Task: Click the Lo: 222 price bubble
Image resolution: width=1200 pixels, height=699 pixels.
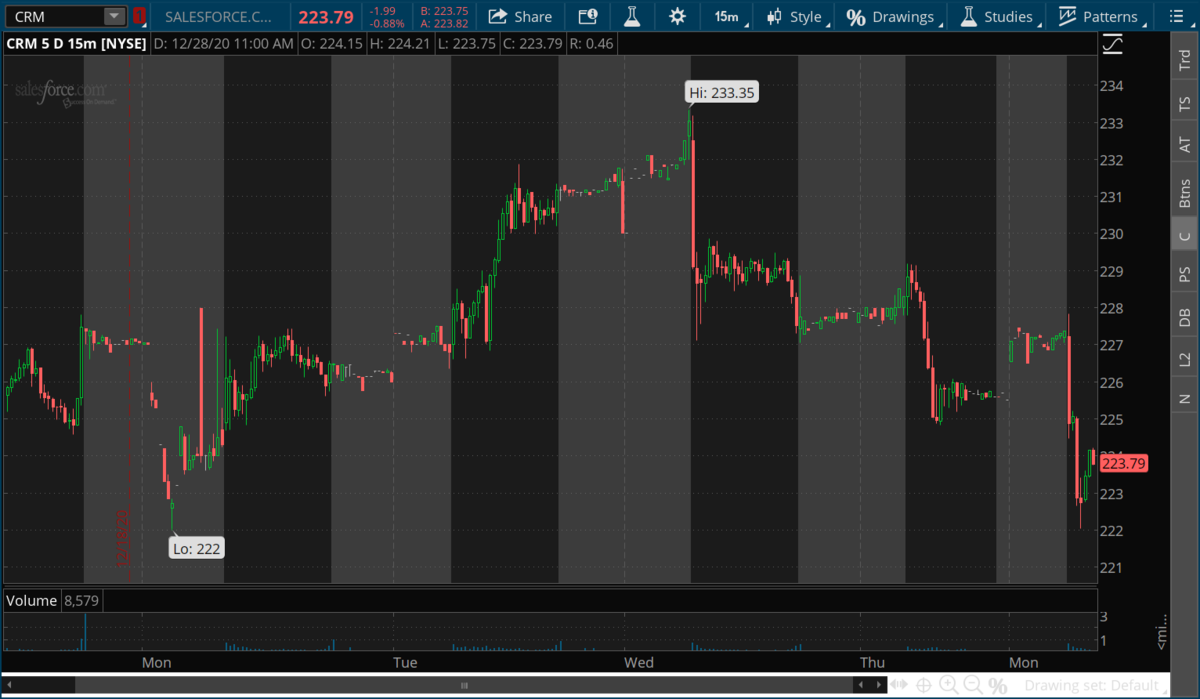Action: pyautogui.click(x=196, y=548)
